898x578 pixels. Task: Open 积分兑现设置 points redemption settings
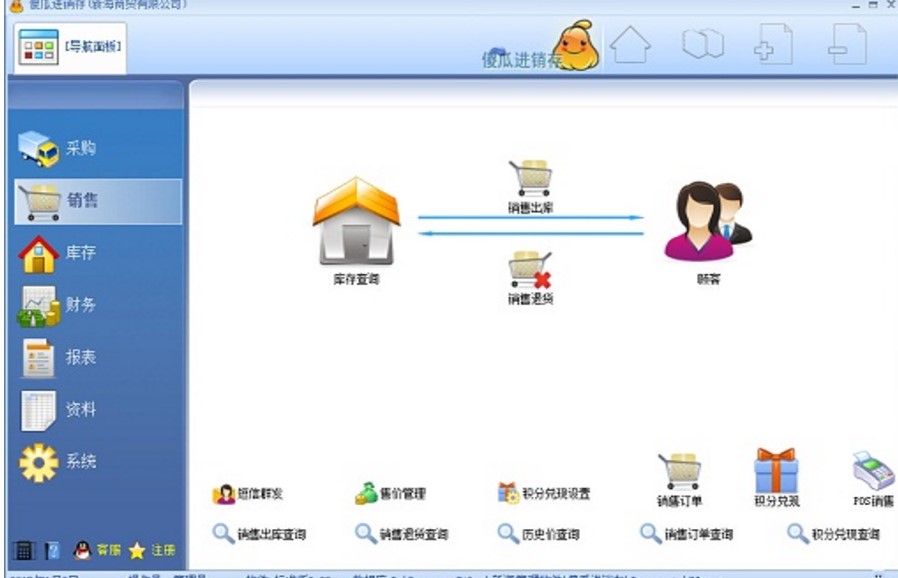[544, 493]
